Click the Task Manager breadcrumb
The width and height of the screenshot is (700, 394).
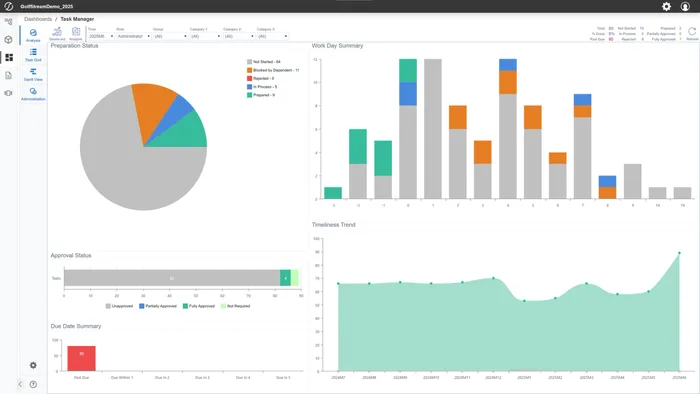77,19
